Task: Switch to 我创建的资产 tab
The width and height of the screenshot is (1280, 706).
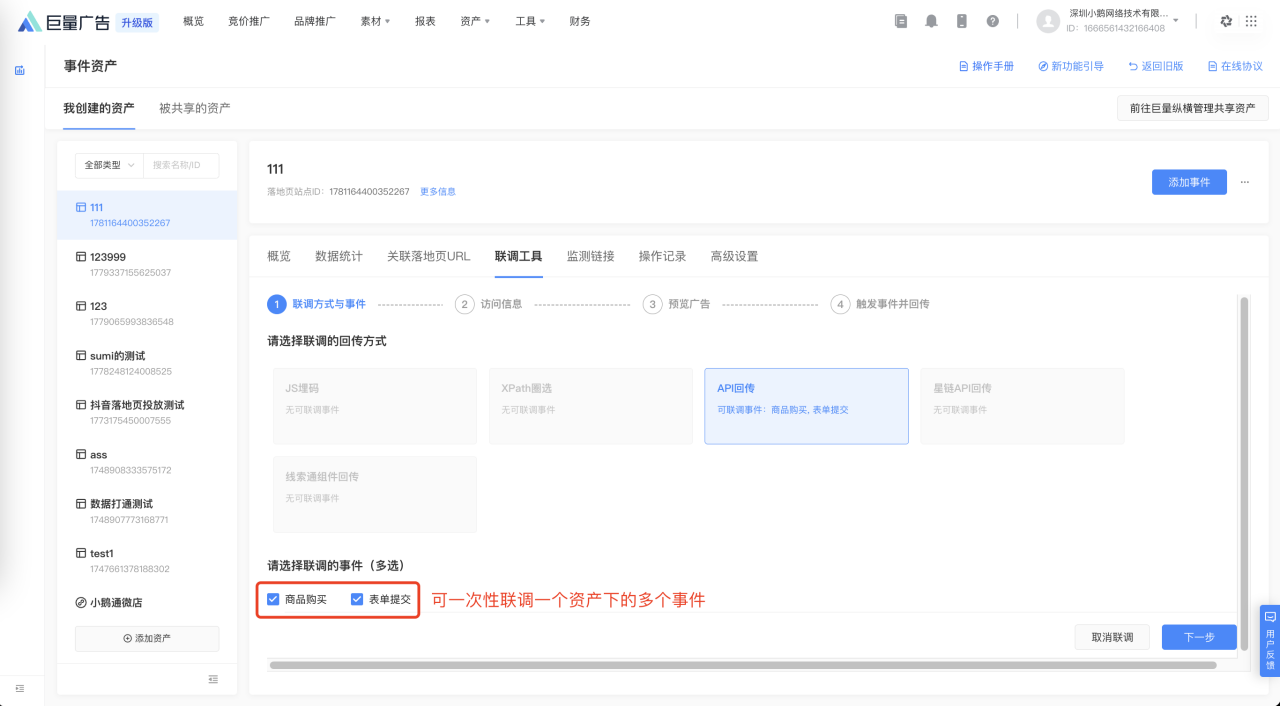Action: [x=99, y=108]
